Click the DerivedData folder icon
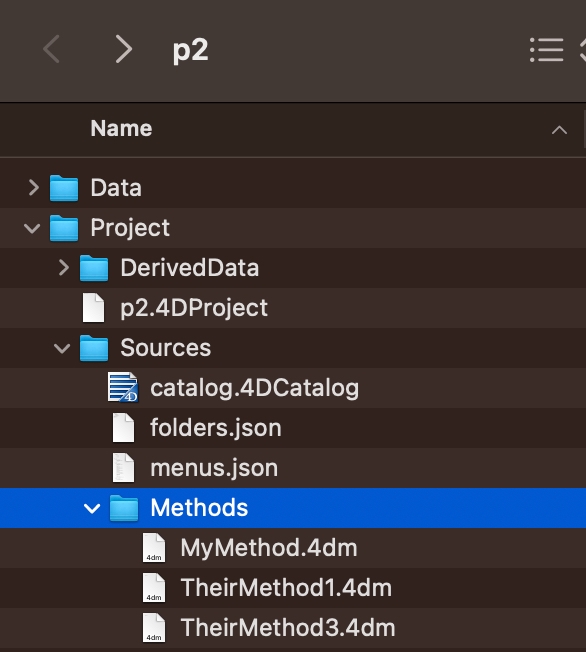Screen dimensions: 586x652 (x=94, y=268)
